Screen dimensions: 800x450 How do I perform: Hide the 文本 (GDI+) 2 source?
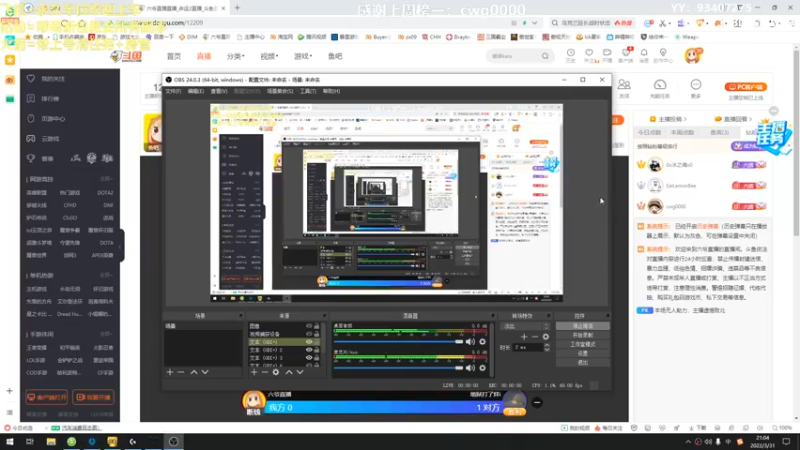coord(309,350)
